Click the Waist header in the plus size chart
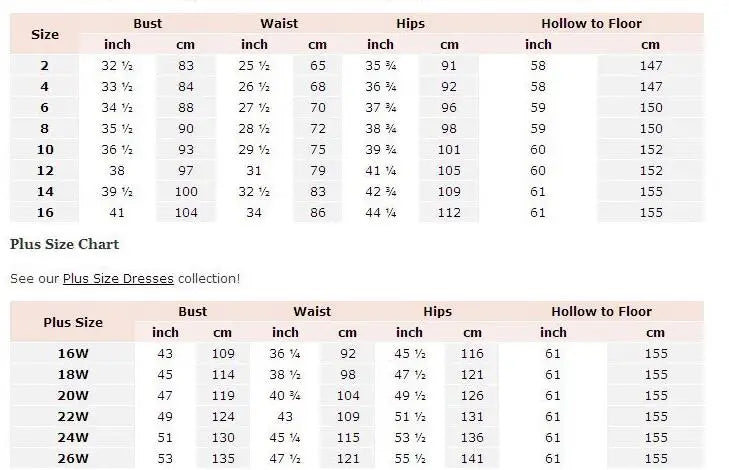The height and width of the screenshot is (470, 729). [x=312, y=312]
